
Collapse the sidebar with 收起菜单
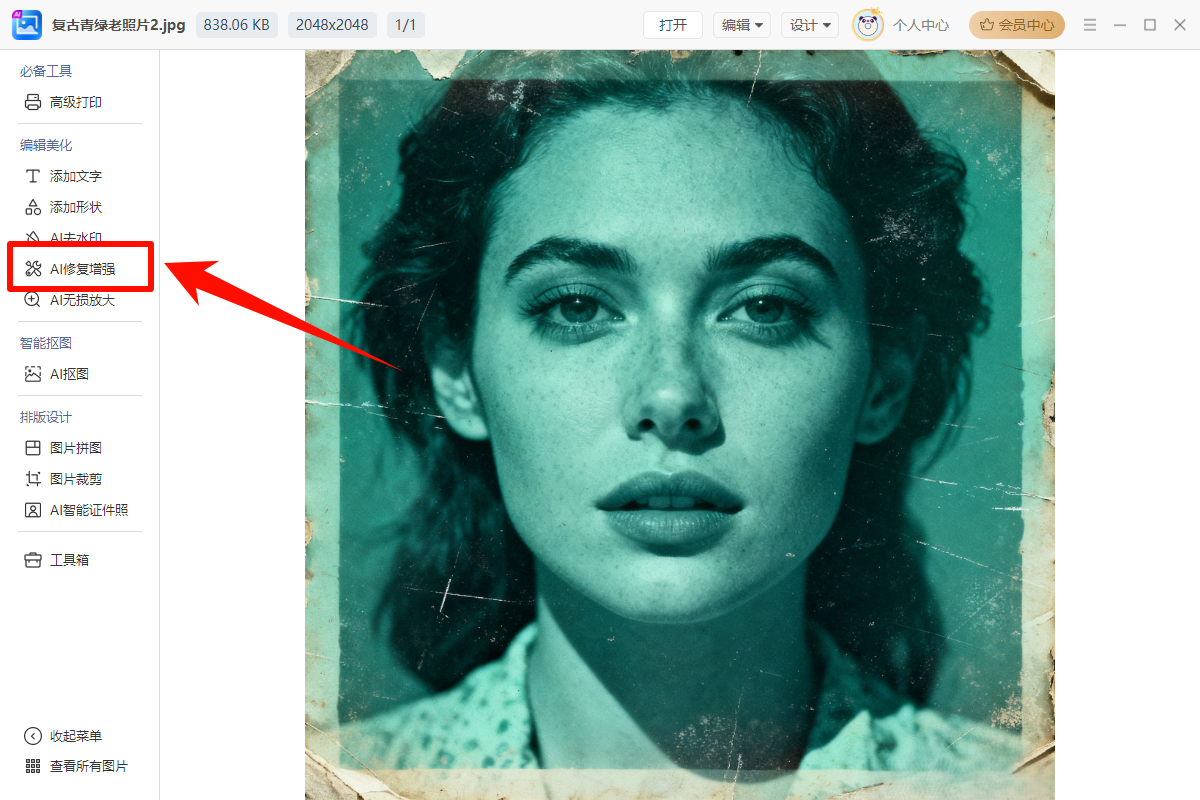pyautogui.click(x=75, y=736)
